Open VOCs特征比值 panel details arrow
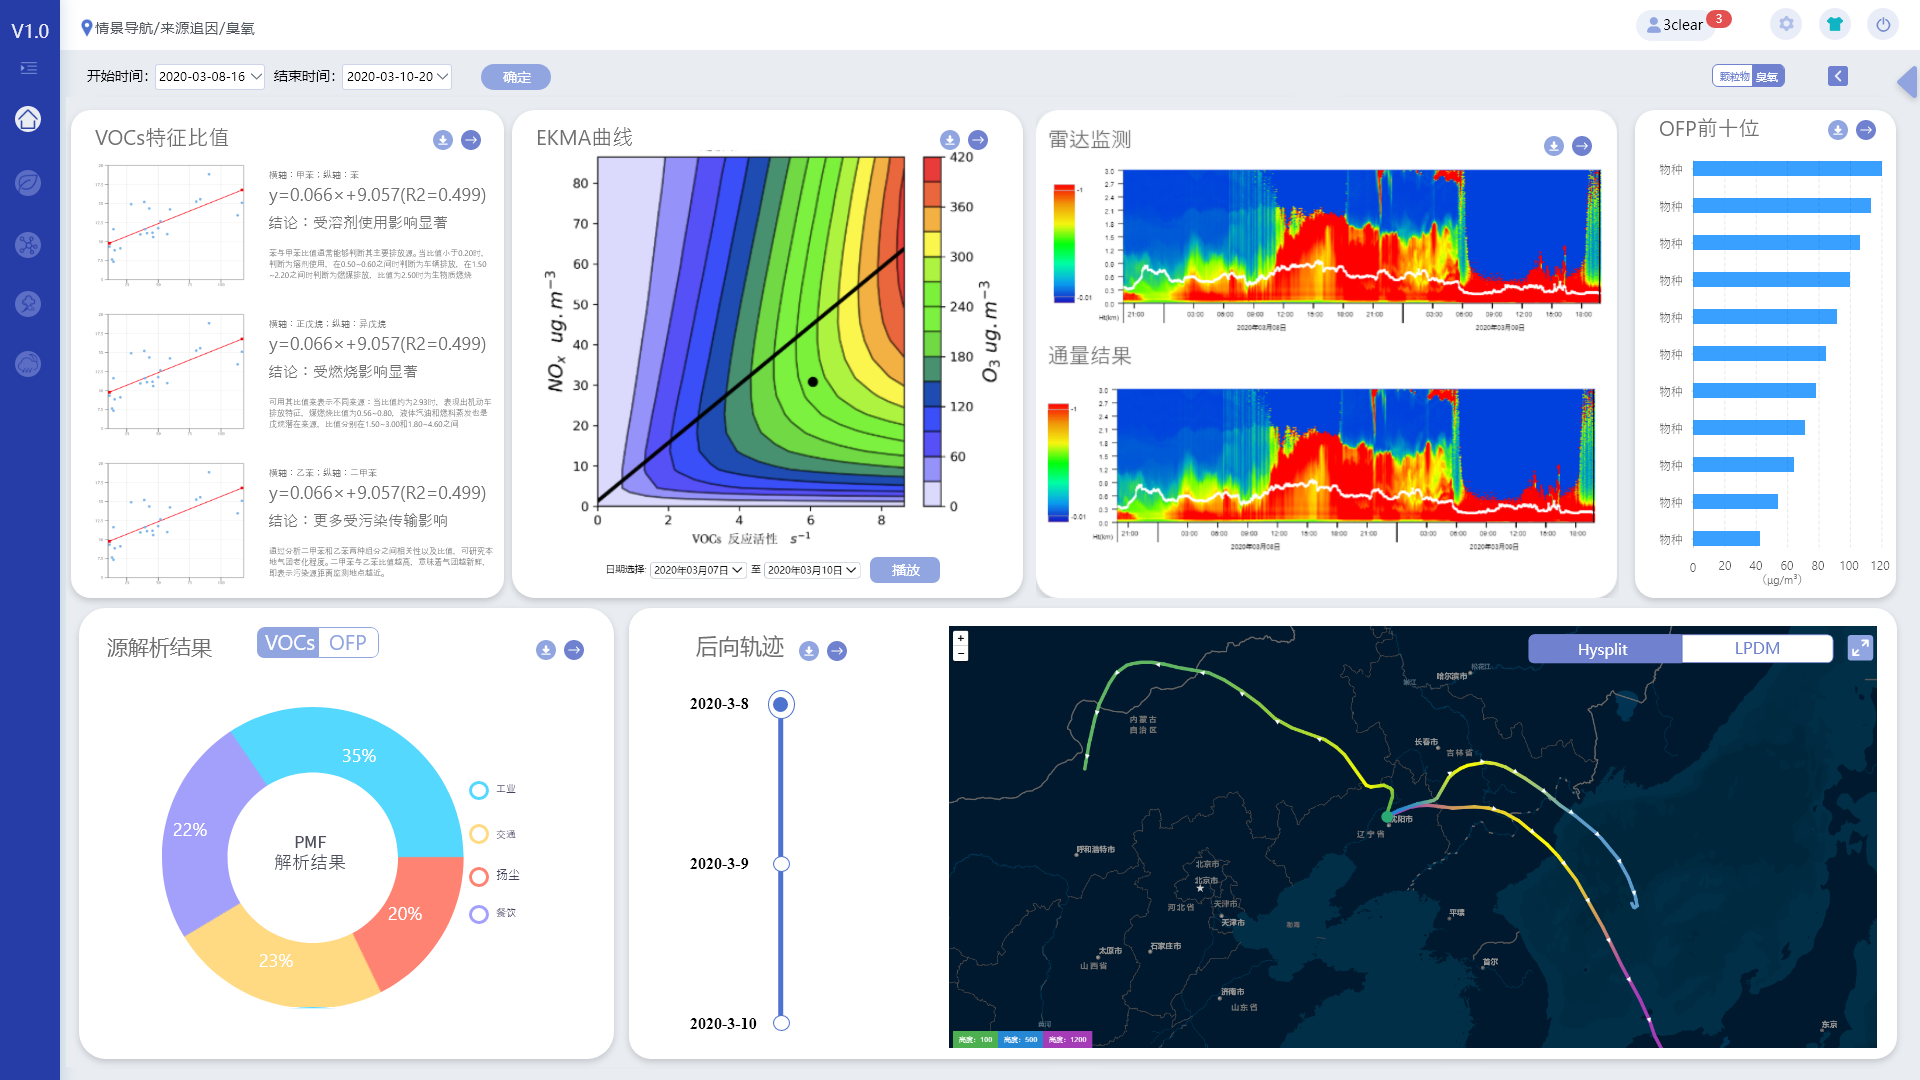Screen dimensions: 1920x1080 coord(471,140)
